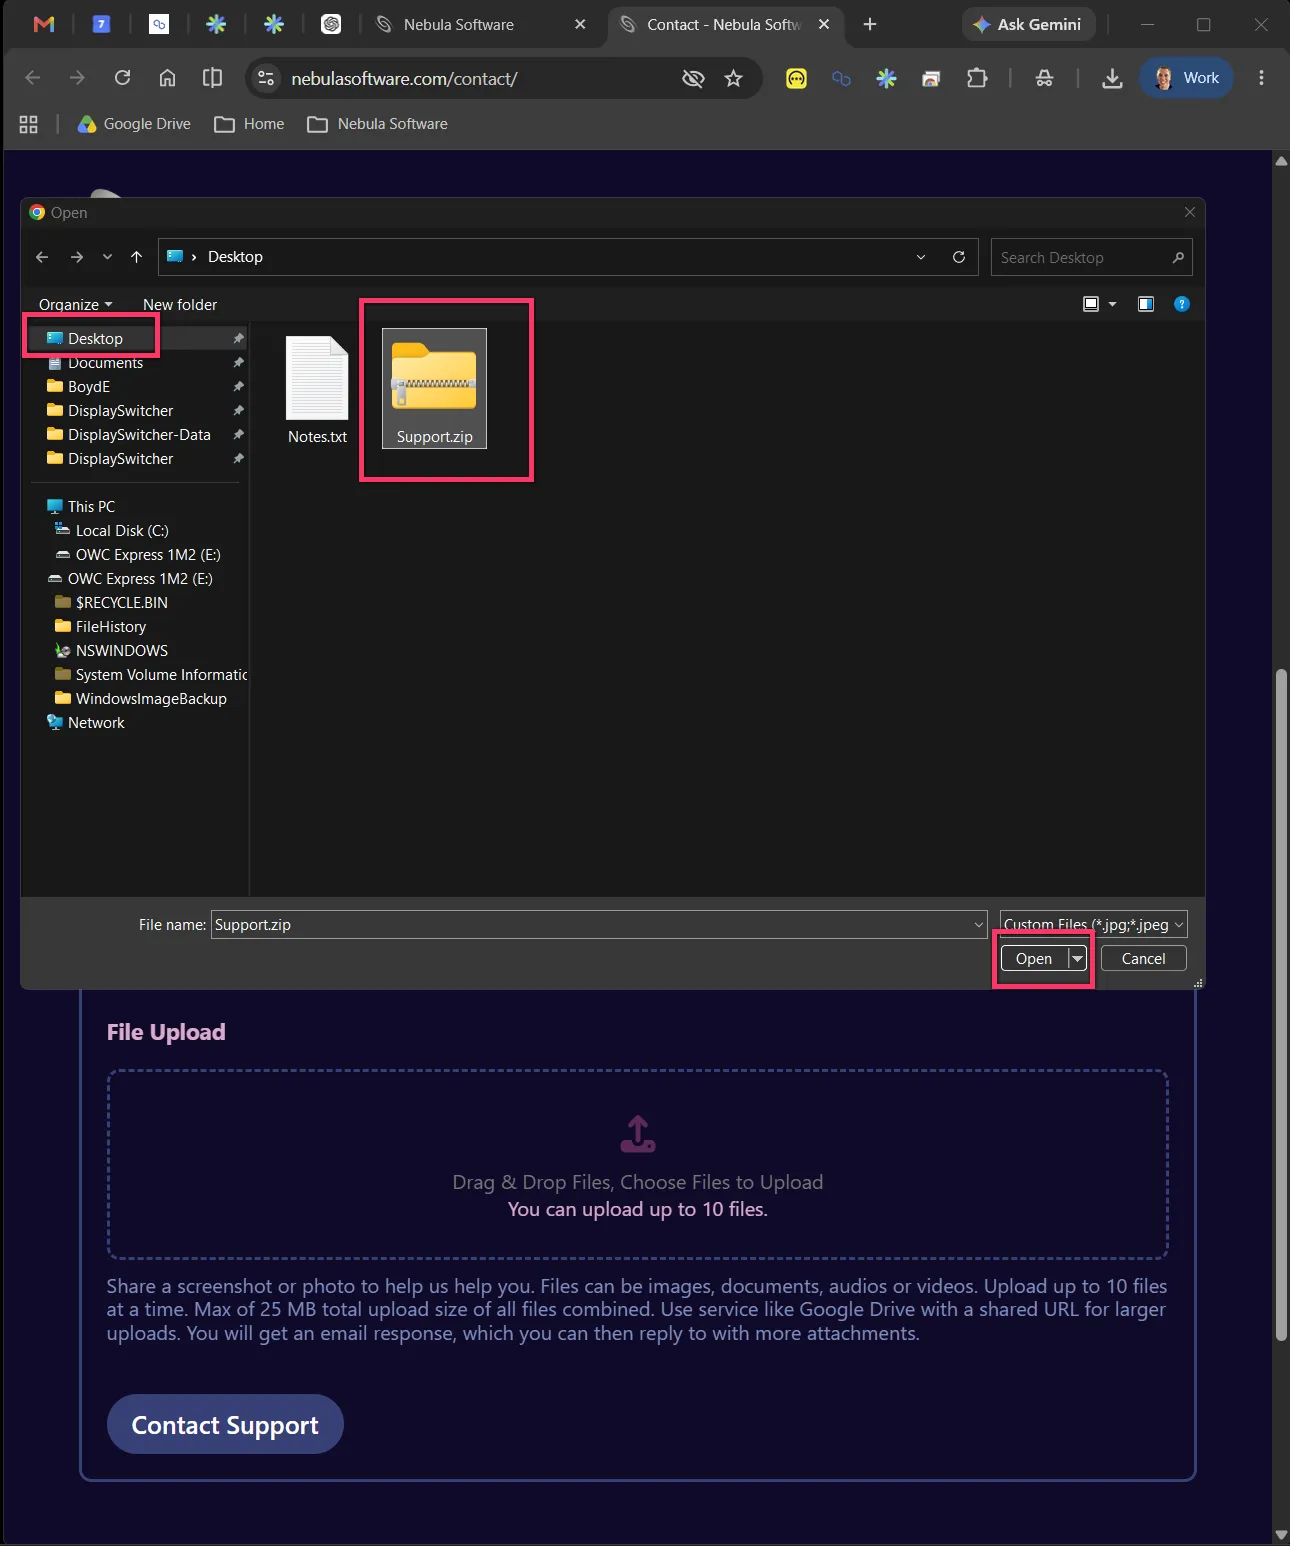Screen dimensions: 1290x1546
Task: Open browser Downloads icon
Action: tap(1112, 78)
